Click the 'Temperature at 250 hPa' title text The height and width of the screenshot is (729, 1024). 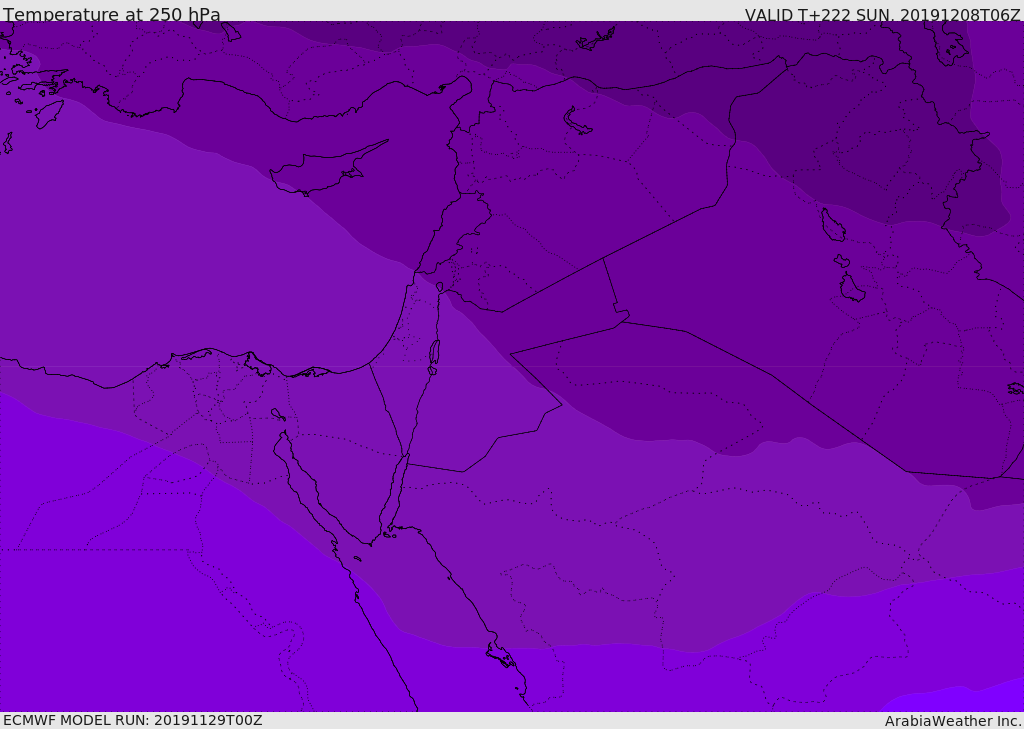[x=112, y=14]
